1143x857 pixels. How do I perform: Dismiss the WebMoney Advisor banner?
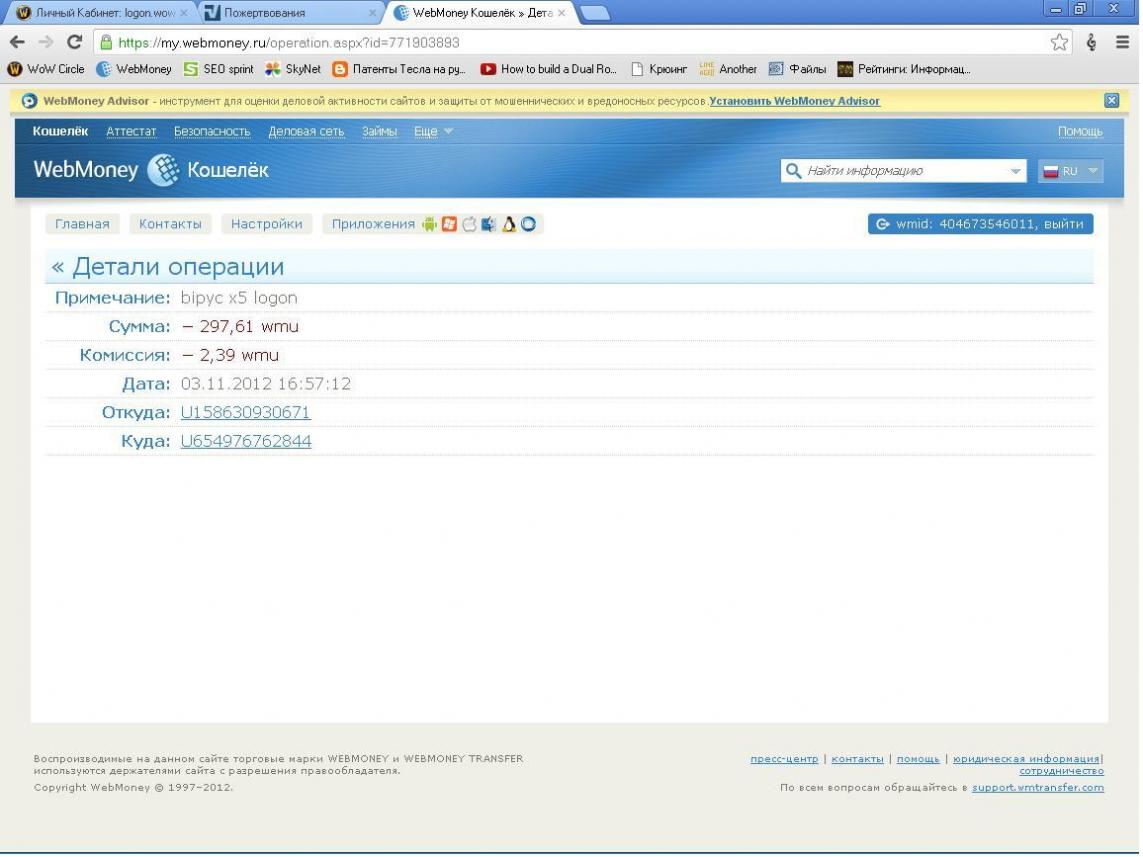click(x=1111, y=101)
